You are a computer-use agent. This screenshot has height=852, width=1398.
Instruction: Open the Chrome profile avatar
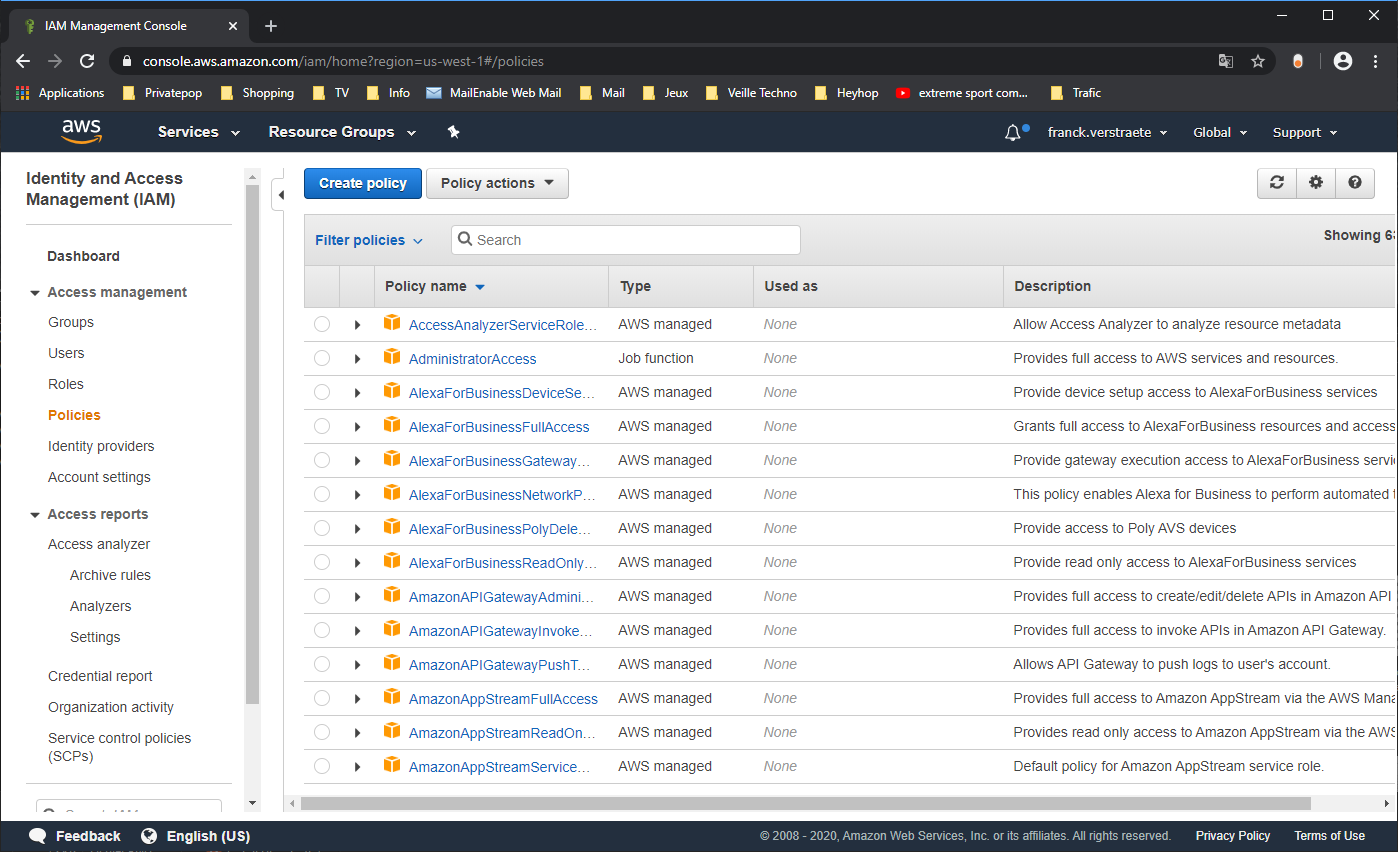point(1343,61)
